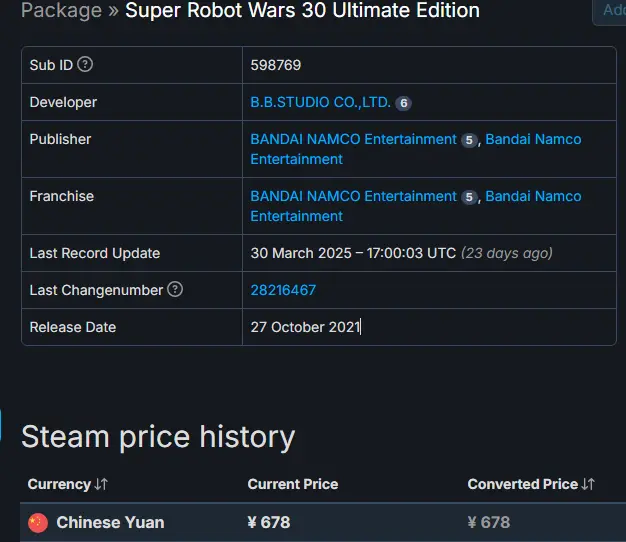
Task: Select the China flag icon
Action: 38,522
